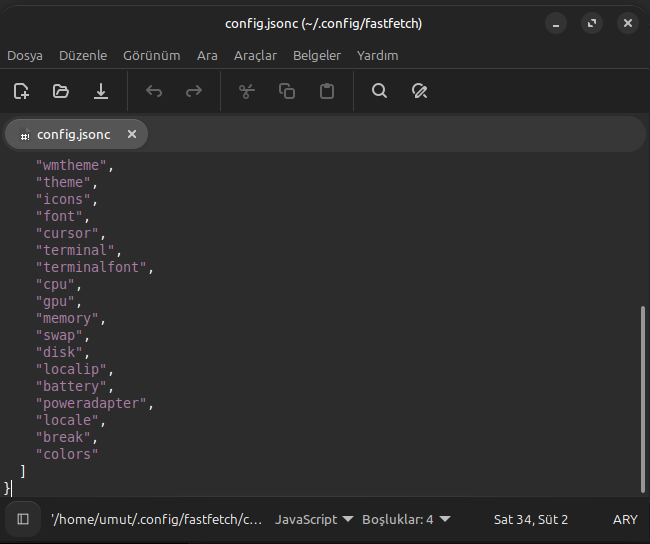Redo the edit with the forward arrow icon
650x544 pixels.
point(194,91)
